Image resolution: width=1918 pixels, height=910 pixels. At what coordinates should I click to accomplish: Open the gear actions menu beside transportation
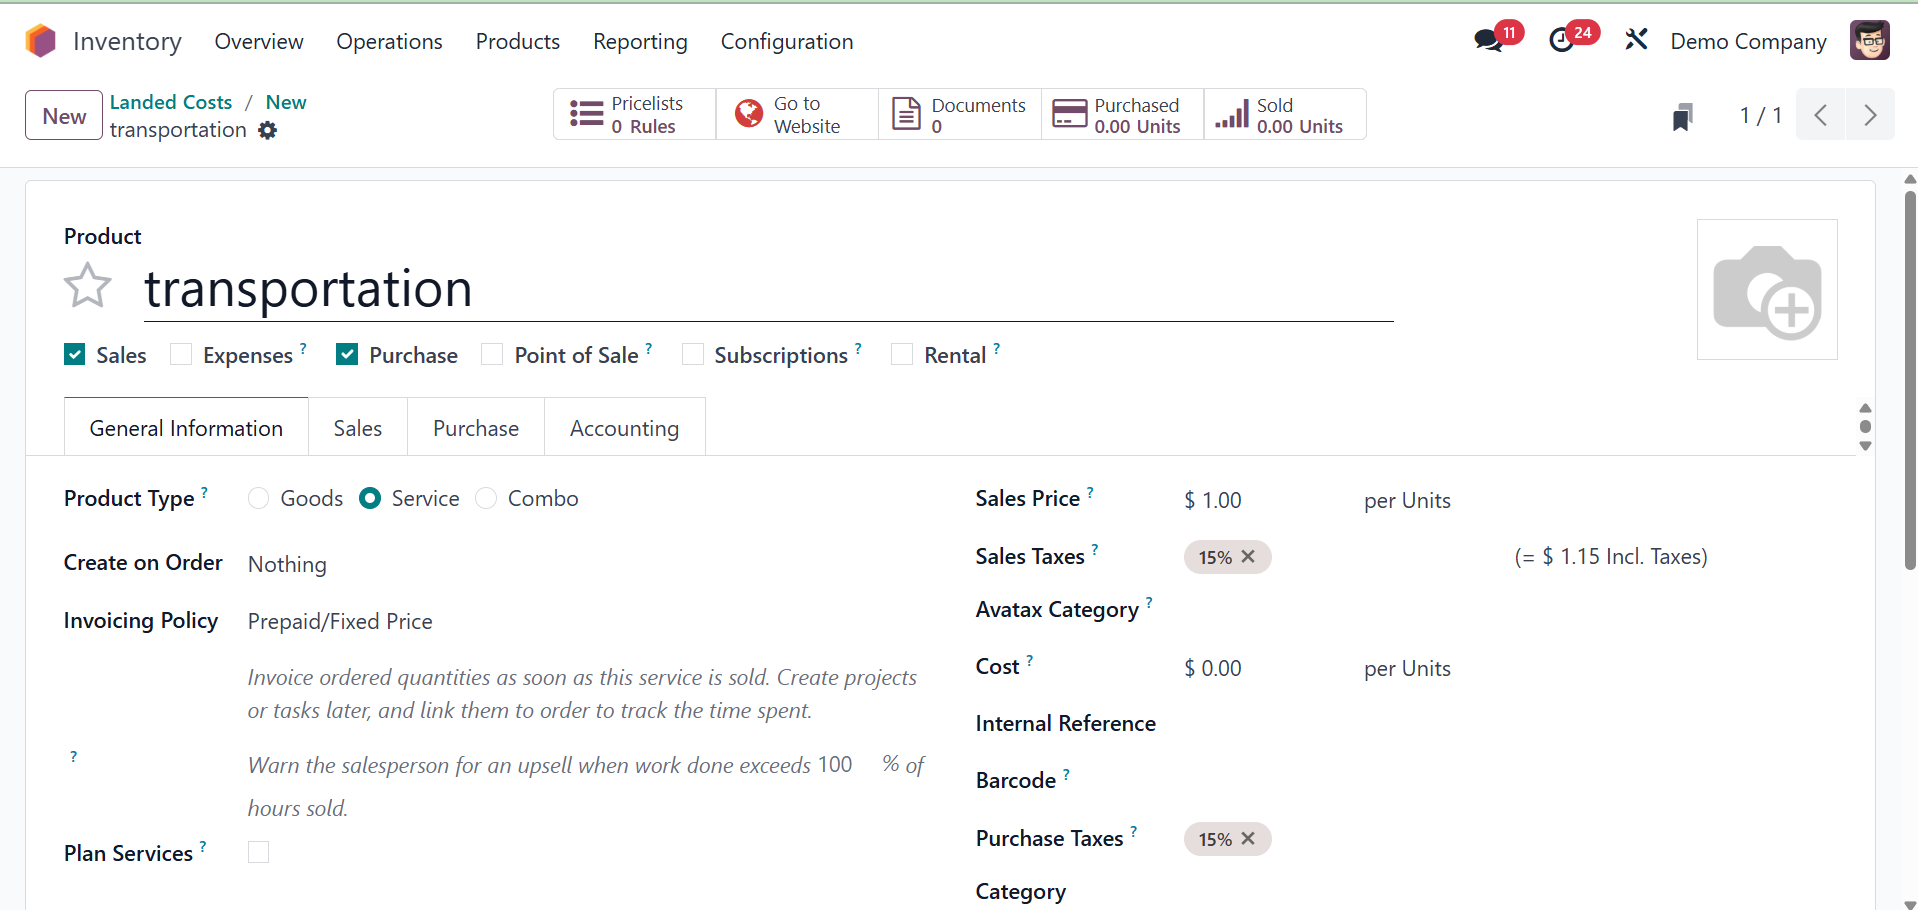point(268,130)
